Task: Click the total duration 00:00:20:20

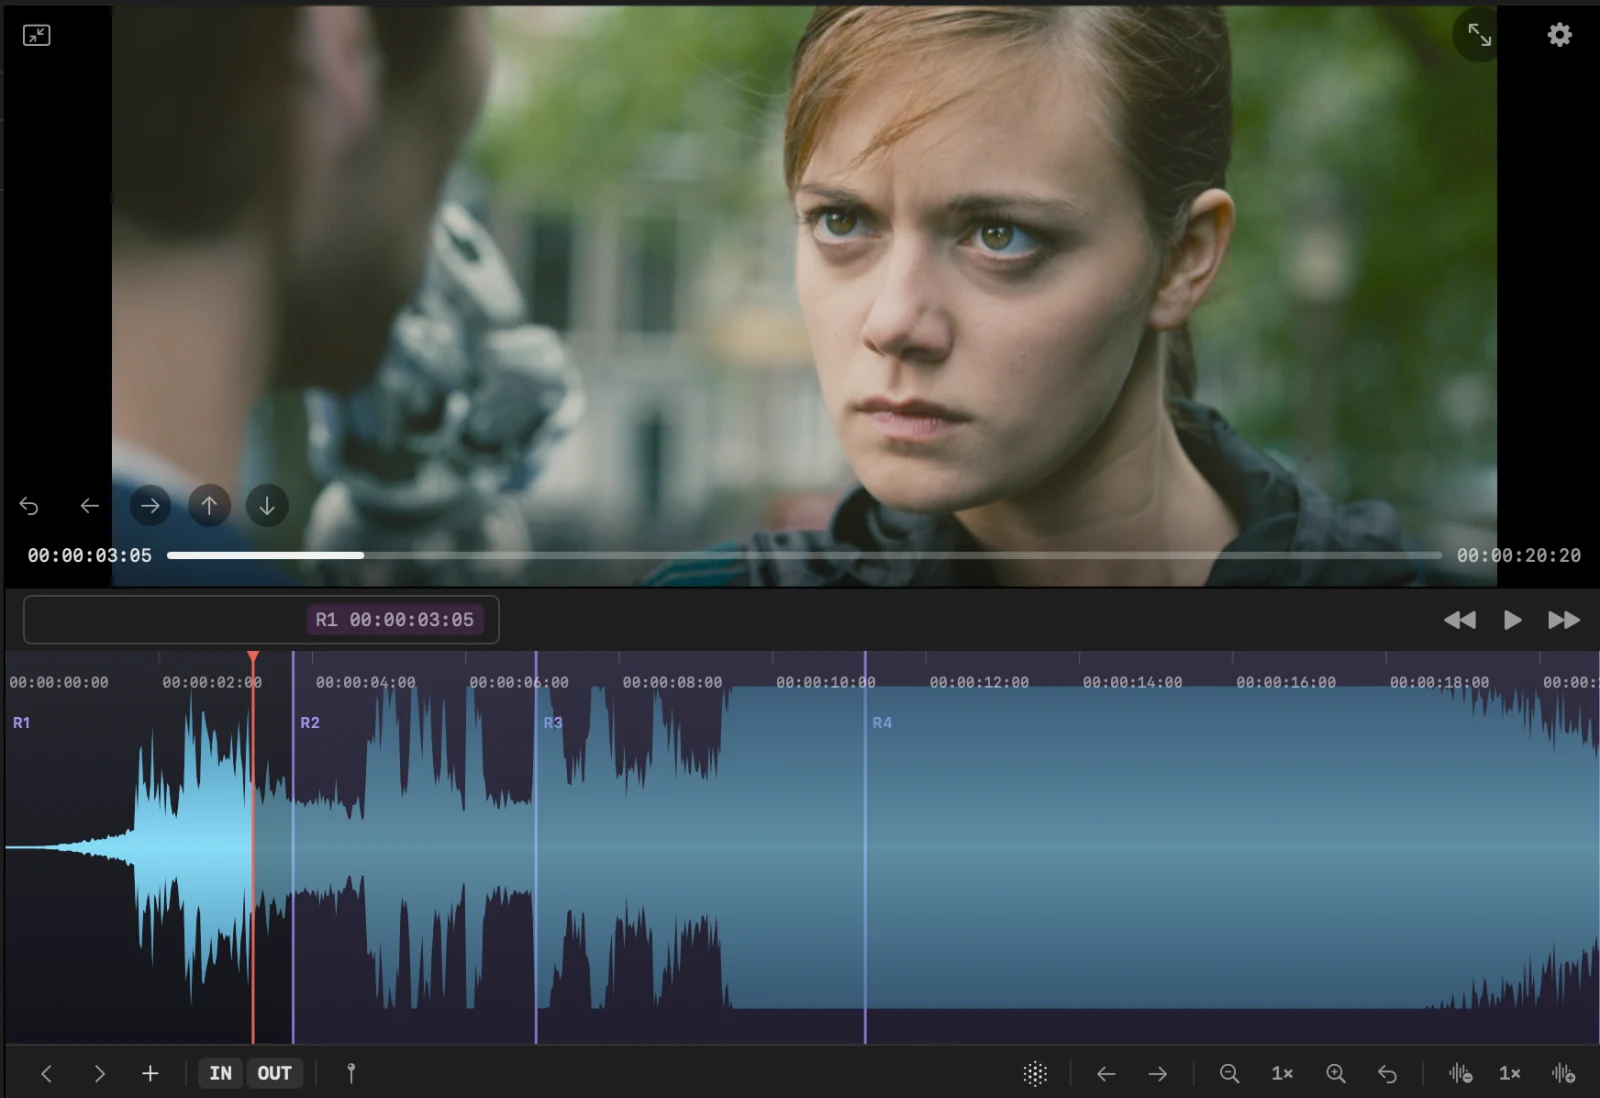Action: [1518, 555]
